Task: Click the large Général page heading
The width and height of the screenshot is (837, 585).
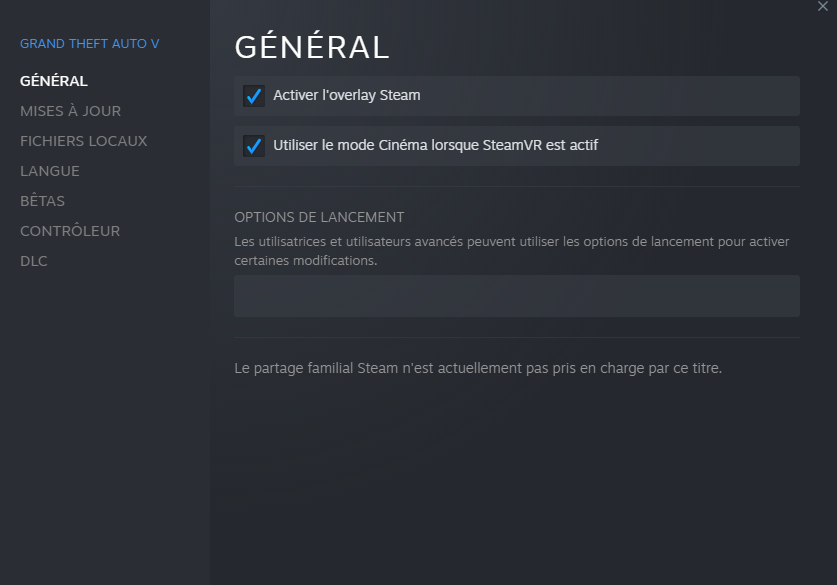Action: [311, 47]
